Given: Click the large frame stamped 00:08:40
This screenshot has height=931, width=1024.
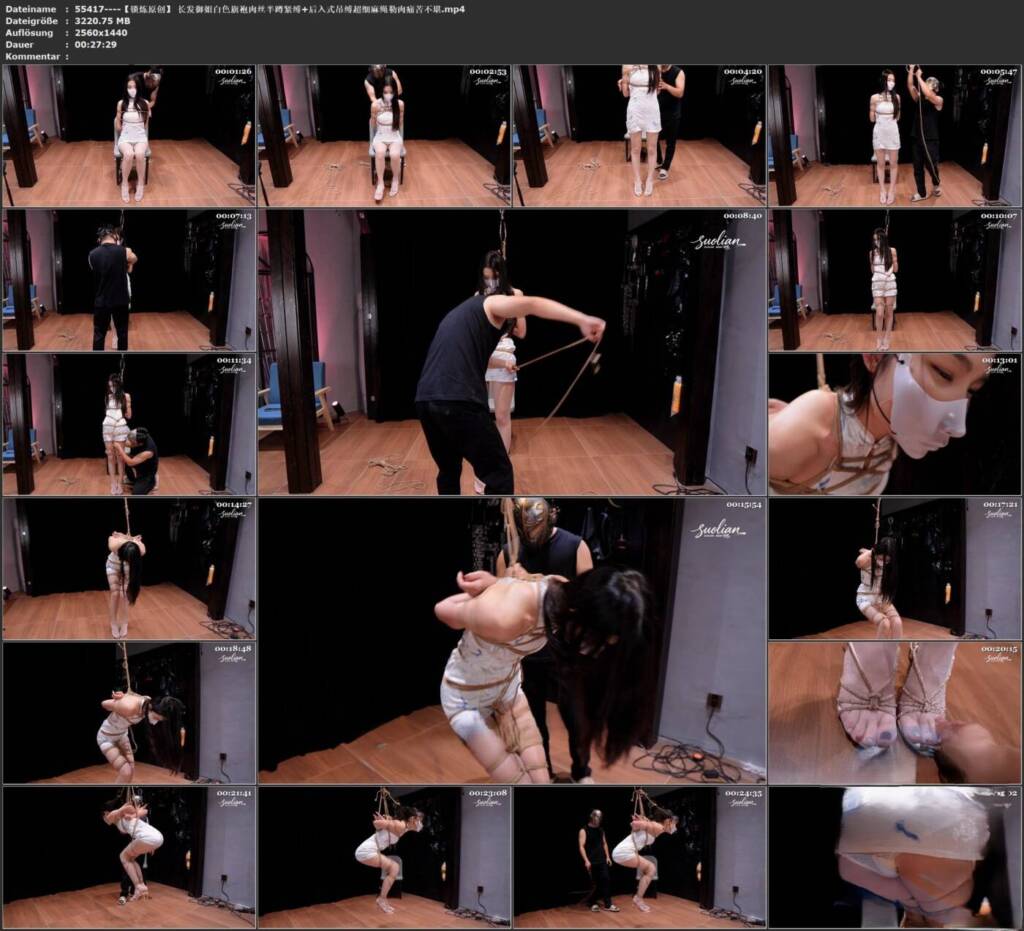Looking at the screenshot, I should tap(512, 352).
